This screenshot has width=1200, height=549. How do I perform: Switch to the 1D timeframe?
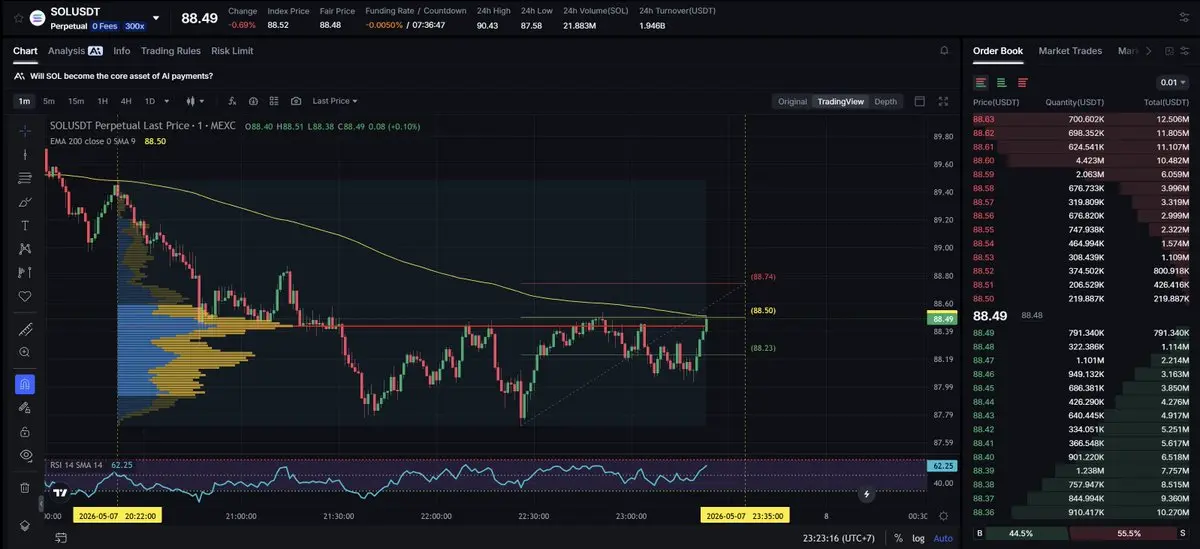(150, 101)
